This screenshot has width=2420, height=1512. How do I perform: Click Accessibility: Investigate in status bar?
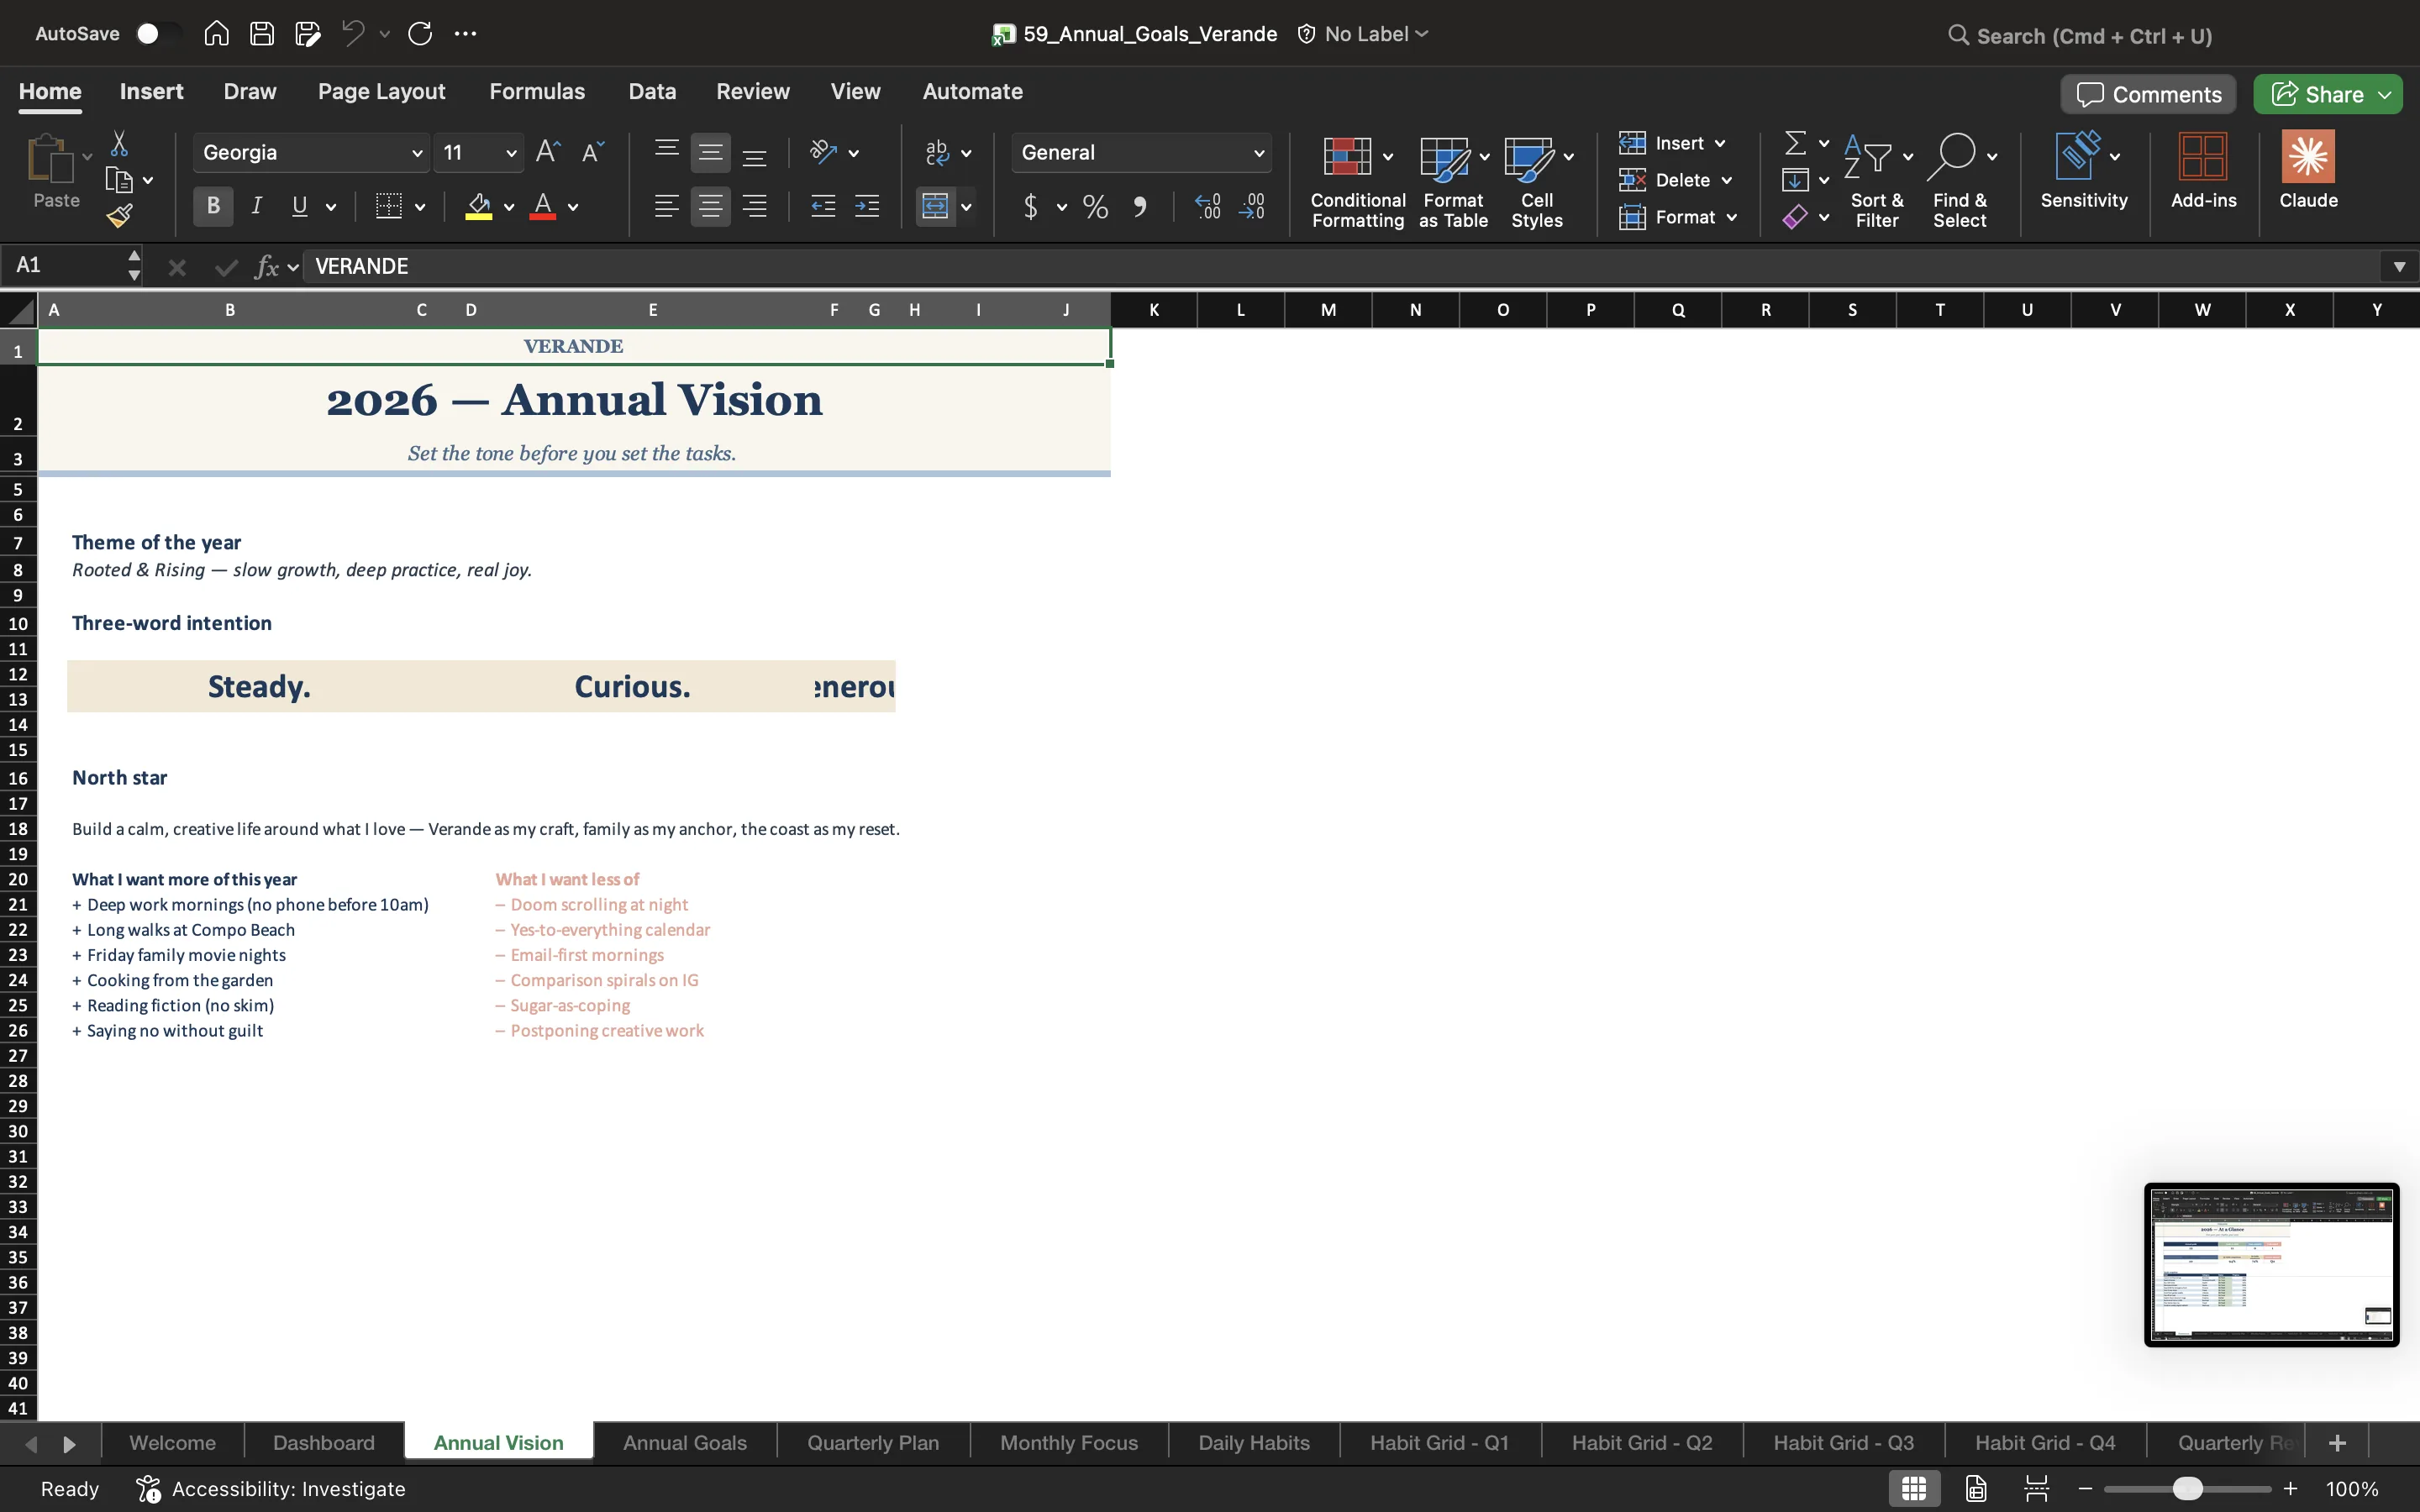[x=271, y=1489]
